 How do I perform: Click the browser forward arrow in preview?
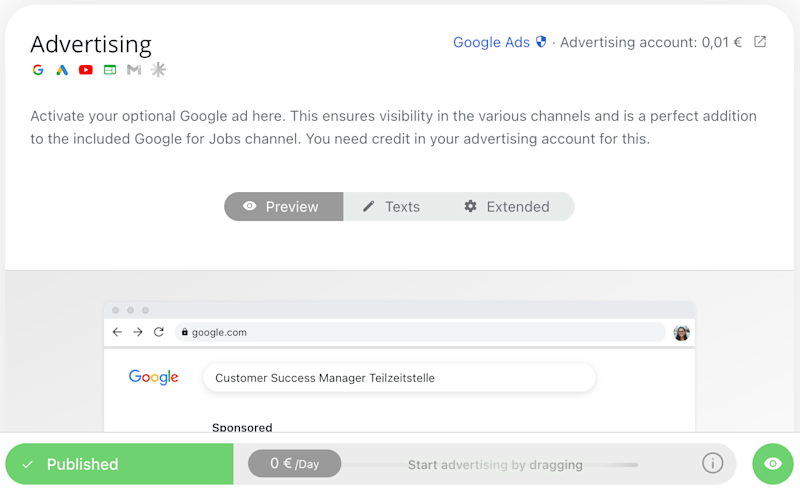click(138, 332)
